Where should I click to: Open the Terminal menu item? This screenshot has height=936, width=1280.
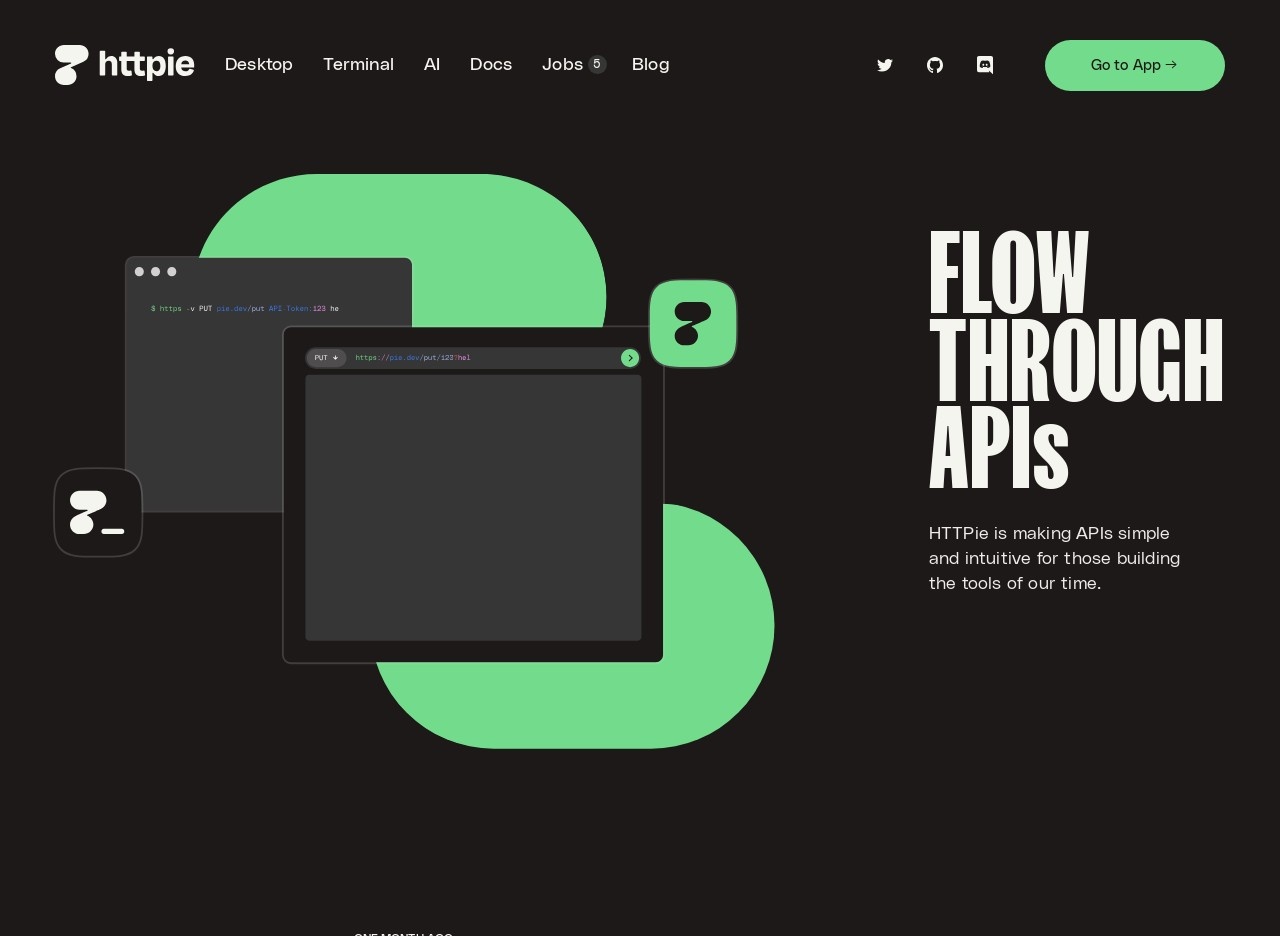358,65
